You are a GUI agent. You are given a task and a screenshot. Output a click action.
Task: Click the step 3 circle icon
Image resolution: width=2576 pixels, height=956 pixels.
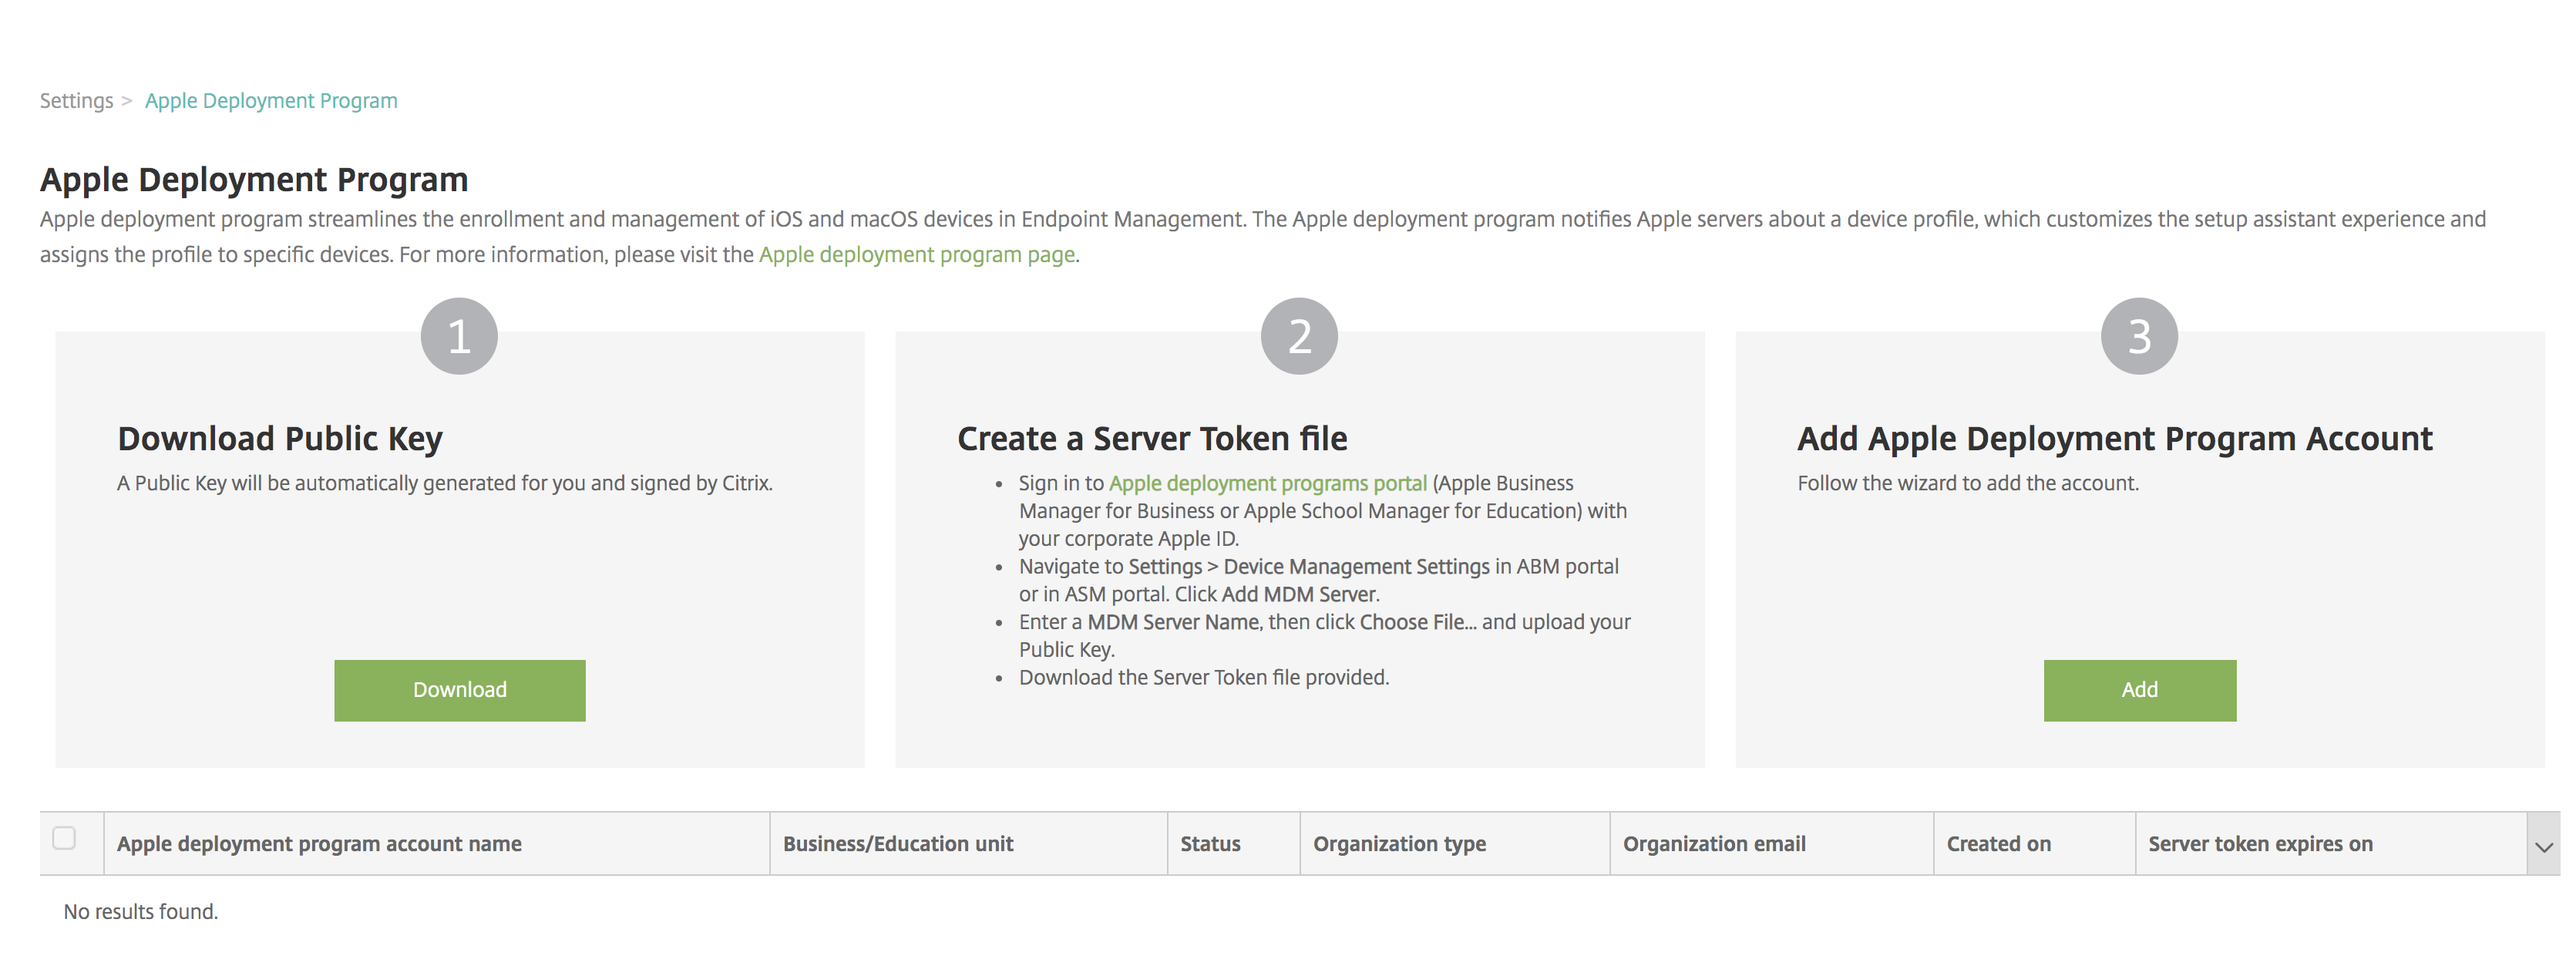point(2139,336)
